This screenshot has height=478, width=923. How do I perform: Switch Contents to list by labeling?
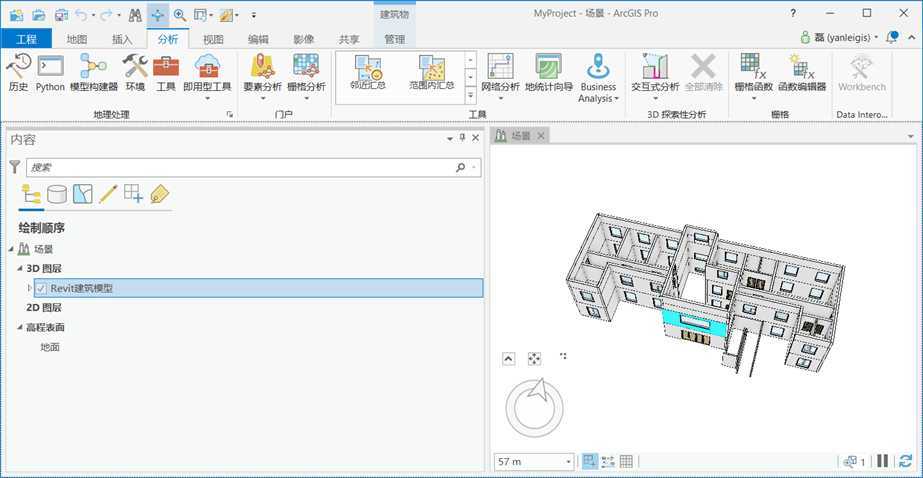click(160, 194)
